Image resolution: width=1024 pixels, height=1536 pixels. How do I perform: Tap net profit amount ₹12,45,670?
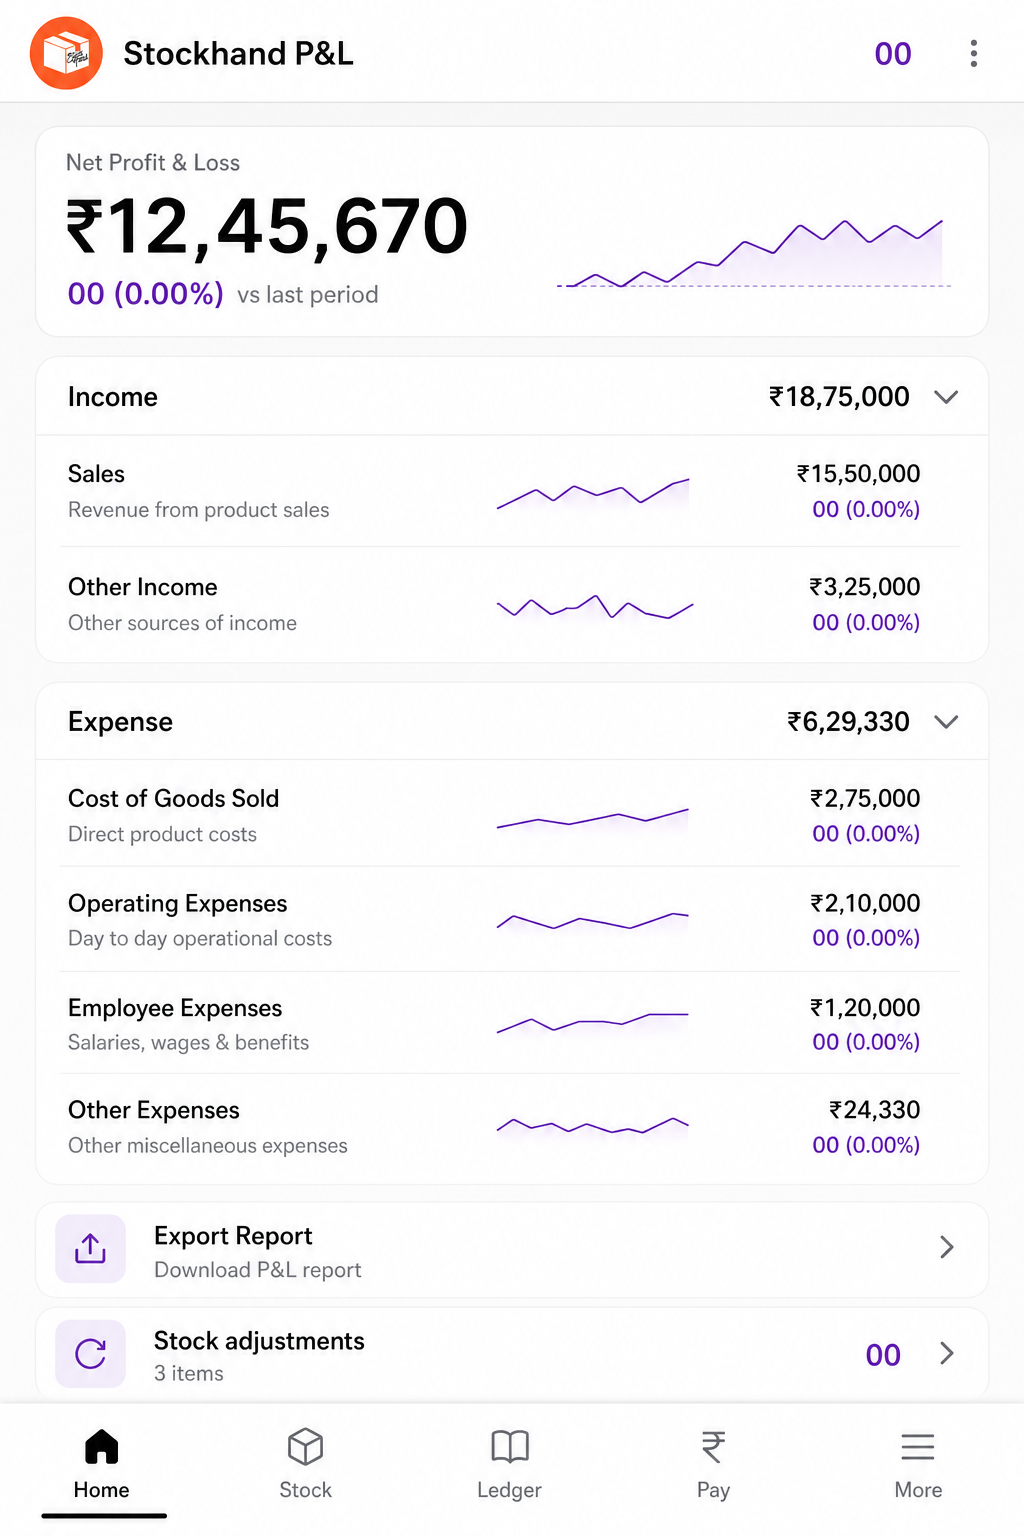[267, 227]
